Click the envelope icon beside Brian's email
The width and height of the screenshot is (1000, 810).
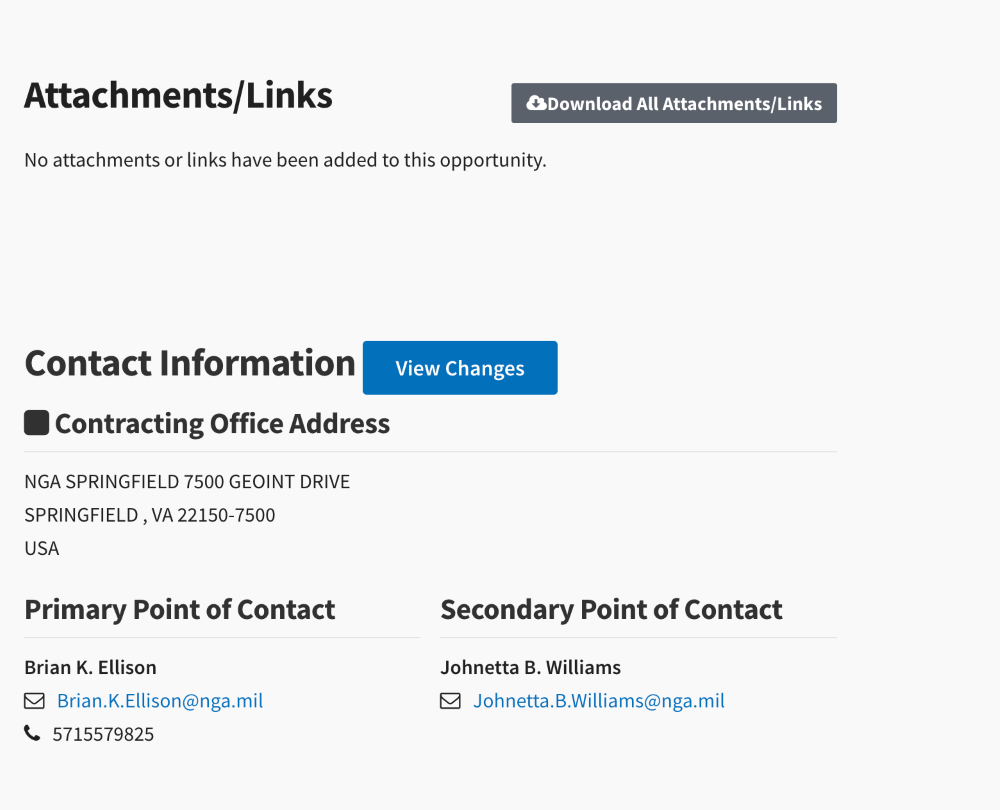[x=34, y=701]
